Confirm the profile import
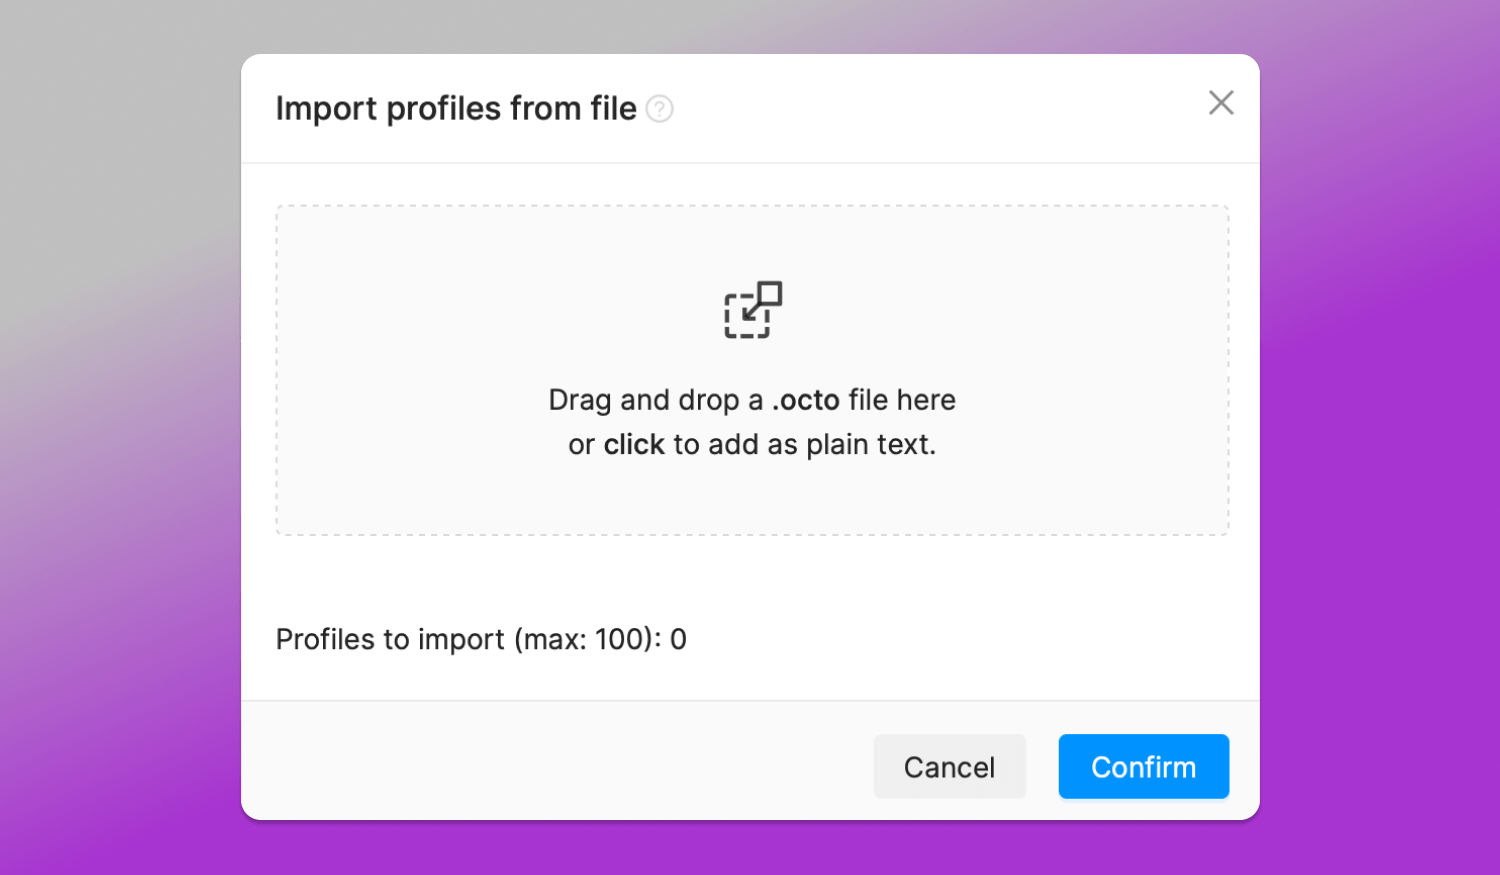This screenshot has width=1500, height=875. 1144,767
